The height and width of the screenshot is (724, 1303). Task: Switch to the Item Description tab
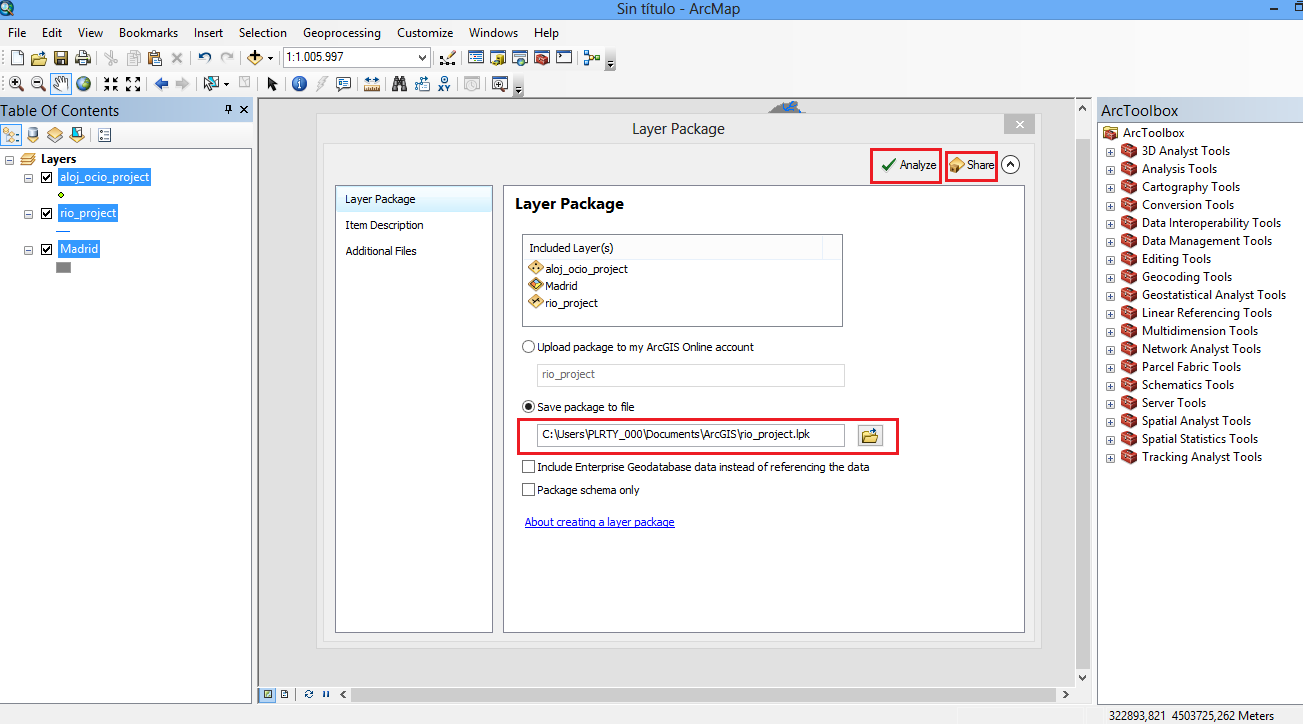pos(384,225)
